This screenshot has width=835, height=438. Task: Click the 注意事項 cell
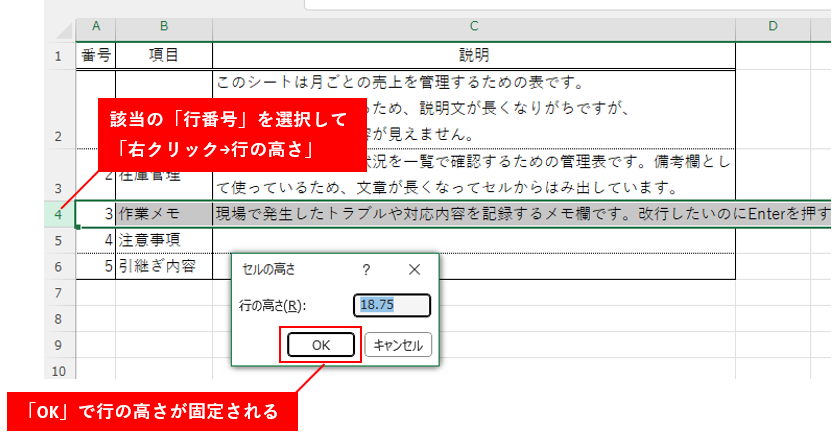coord(163,240)
